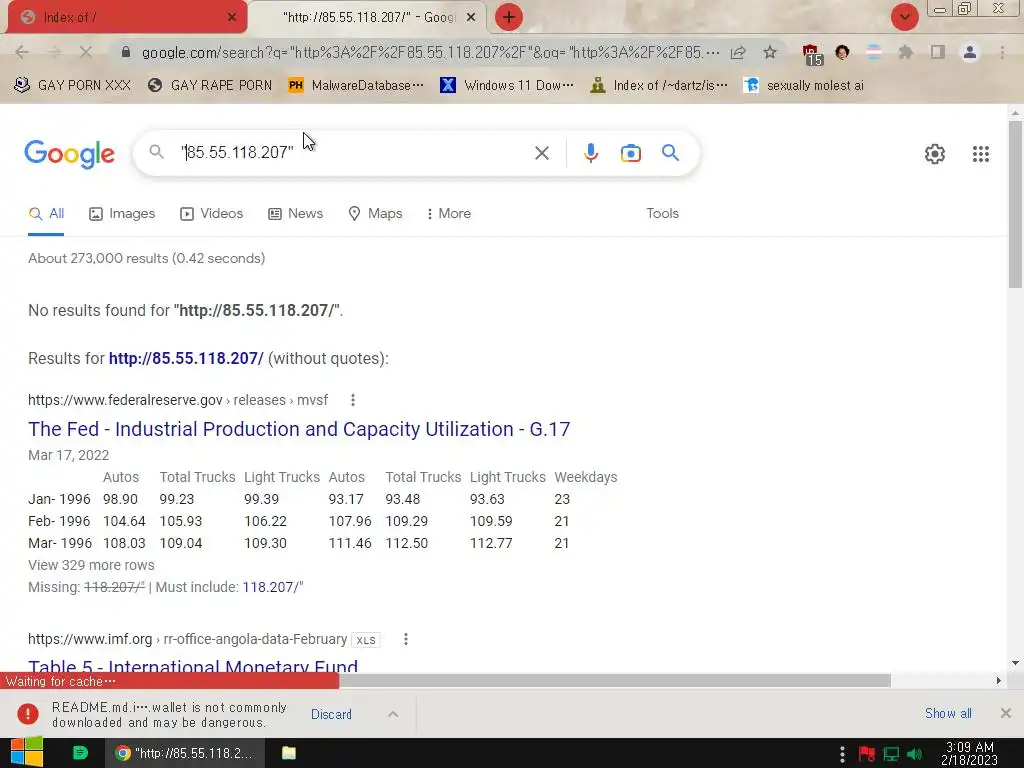Close the downloads bar
Image resolution: width=1024 pixels, height=768 pixels.
pos(1006,713)
